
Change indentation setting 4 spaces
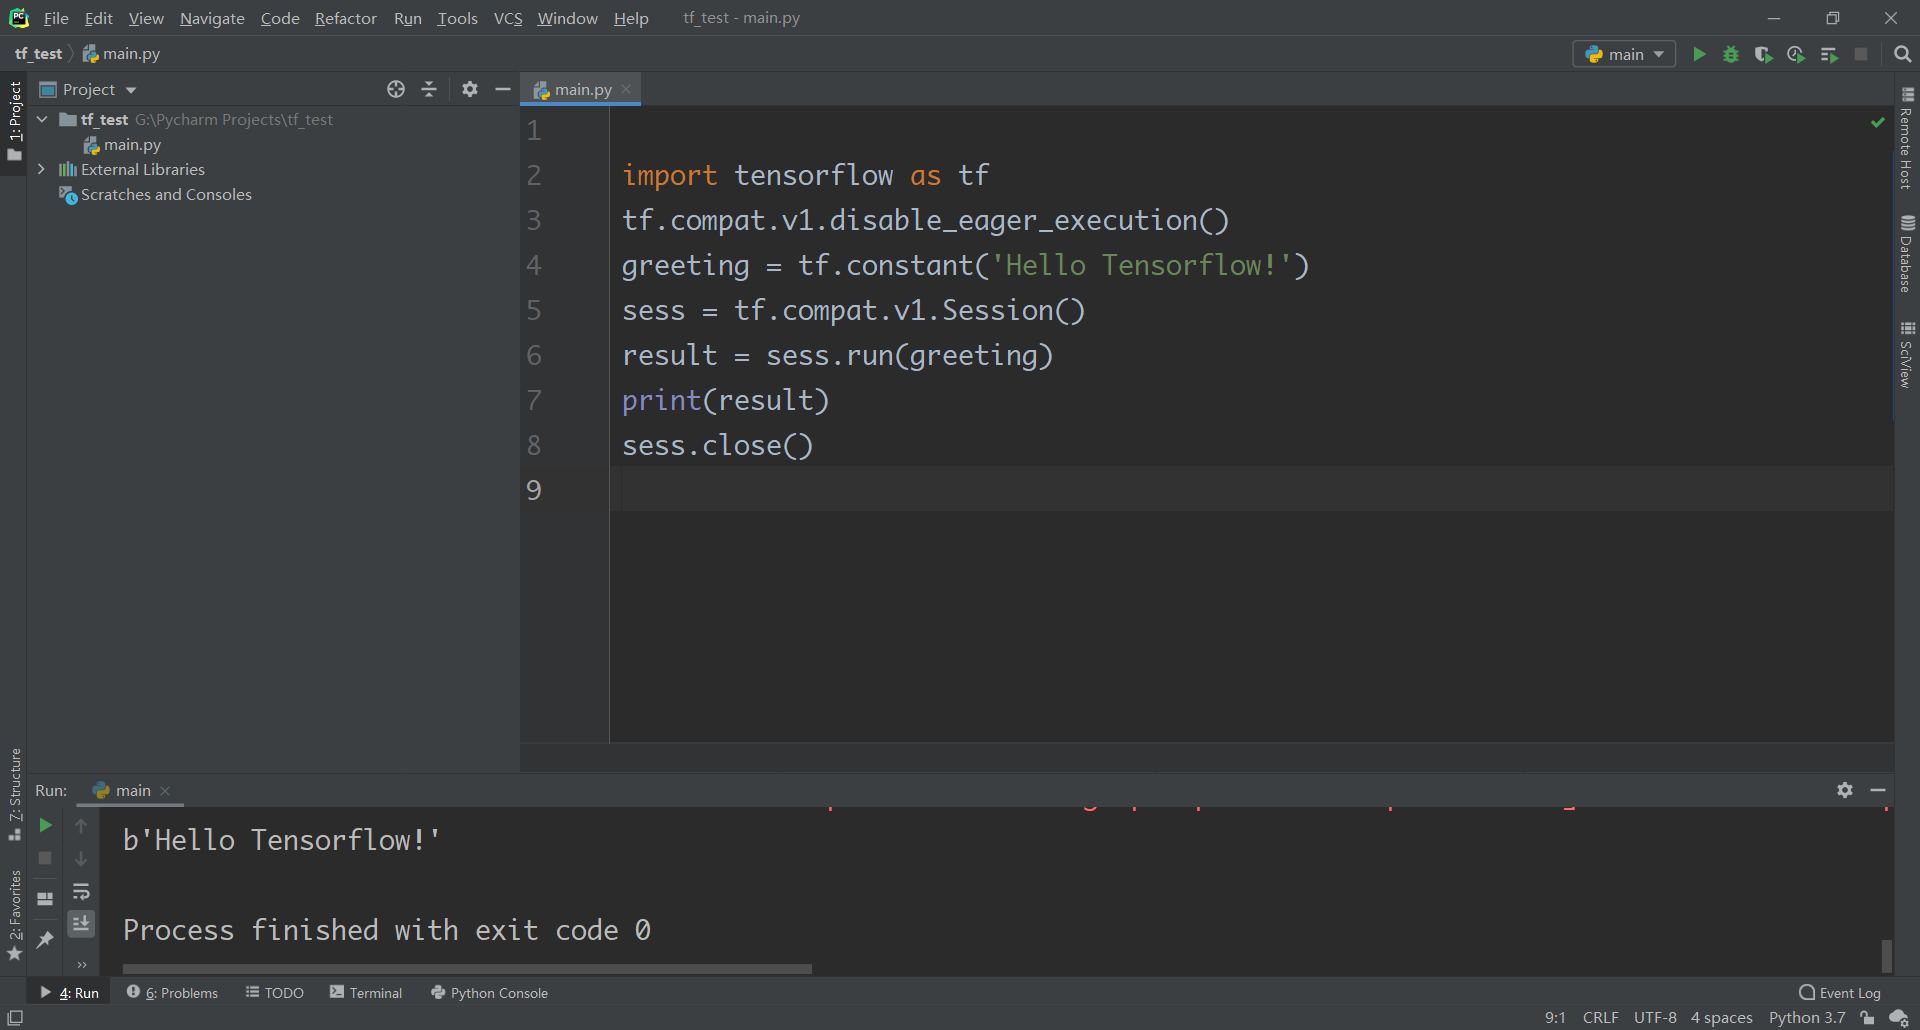[1722, 1018]
